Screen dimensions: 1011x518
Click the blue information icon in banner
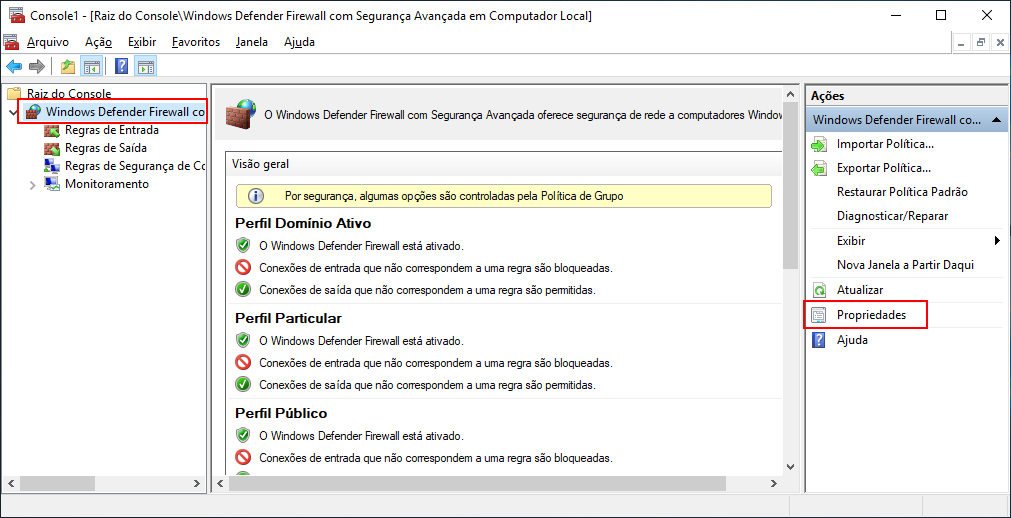coord(256,196)
